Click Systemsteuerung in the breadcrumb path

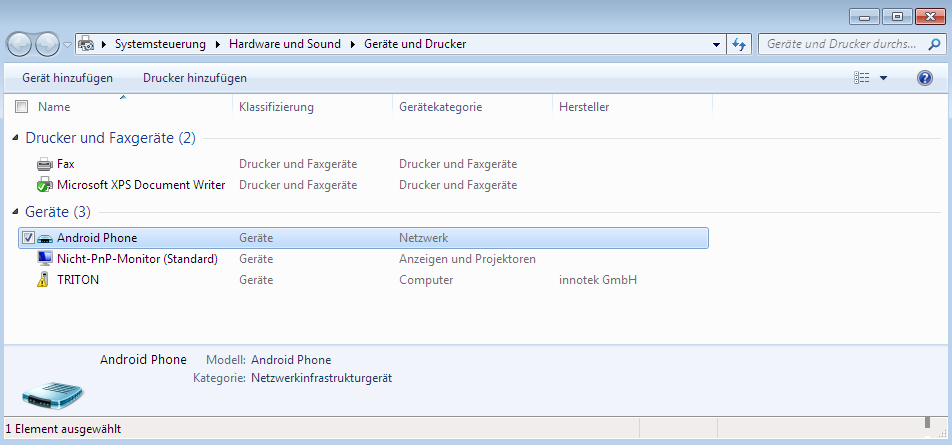[160, 44]
